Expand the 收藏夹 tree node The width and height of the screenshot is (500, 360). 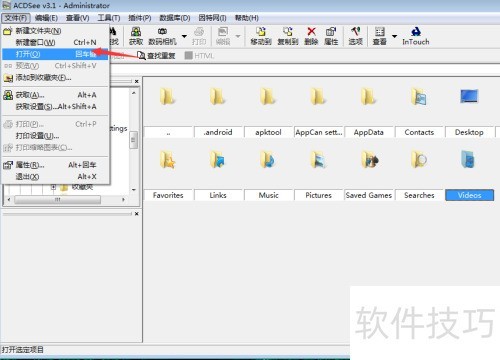[x=53, y=187]
